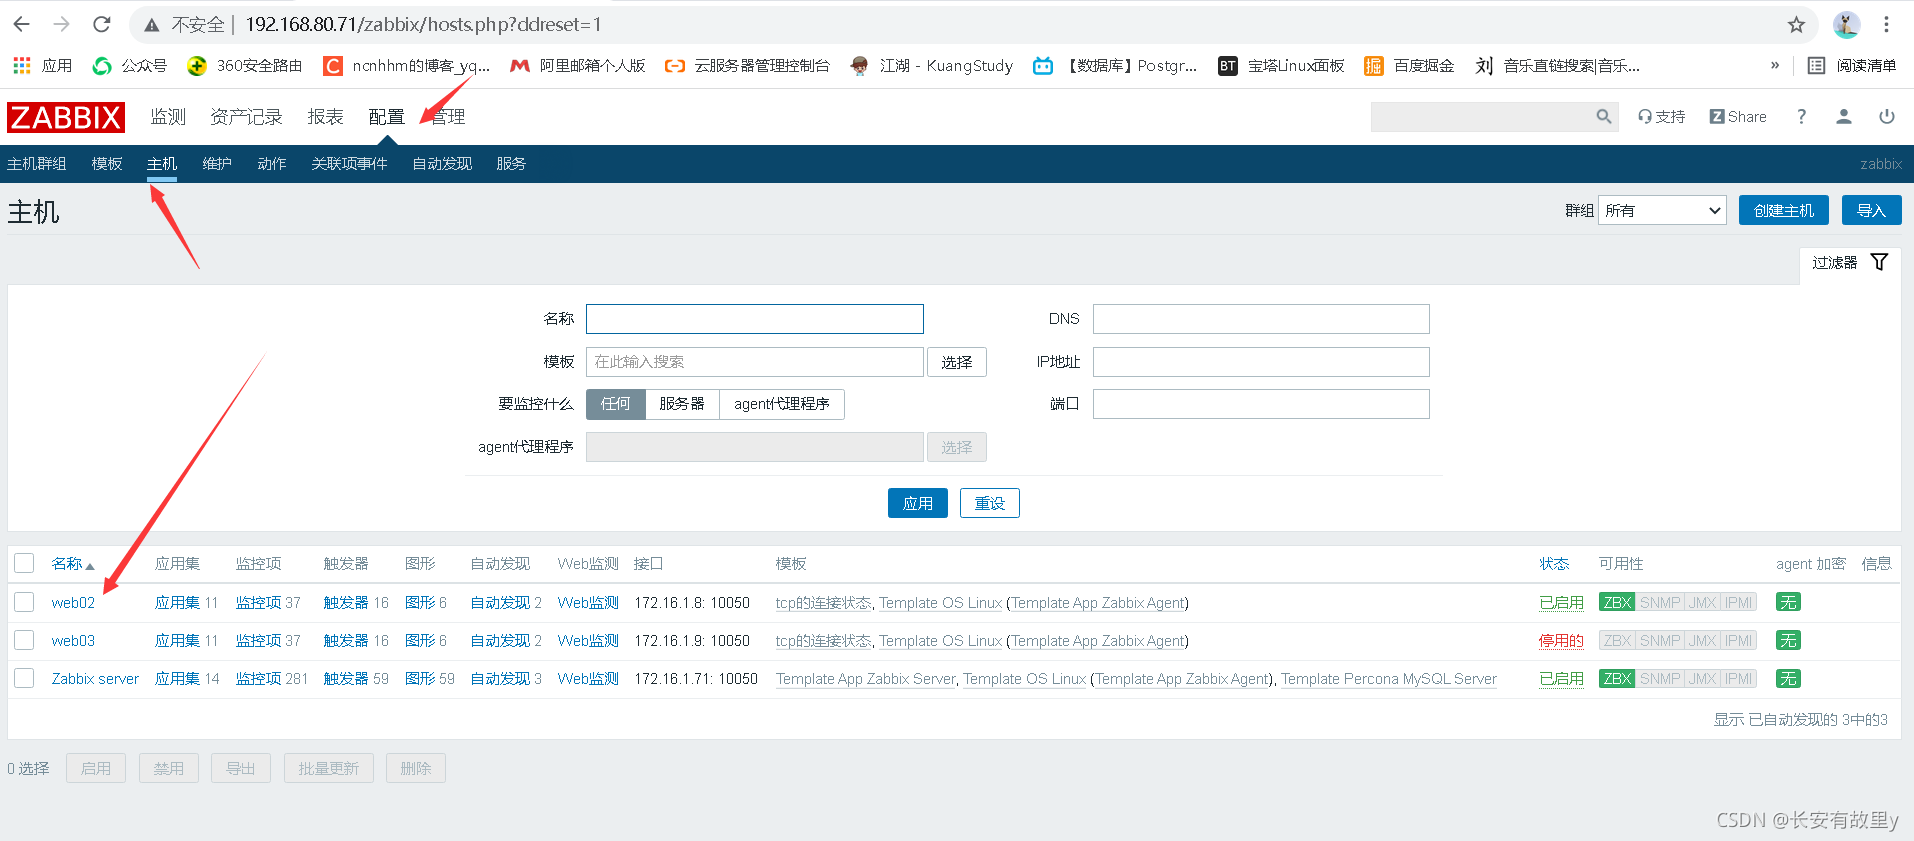Switch to 主机群组 submenu
Screen dimensions: 1914x841
[37, 164]
